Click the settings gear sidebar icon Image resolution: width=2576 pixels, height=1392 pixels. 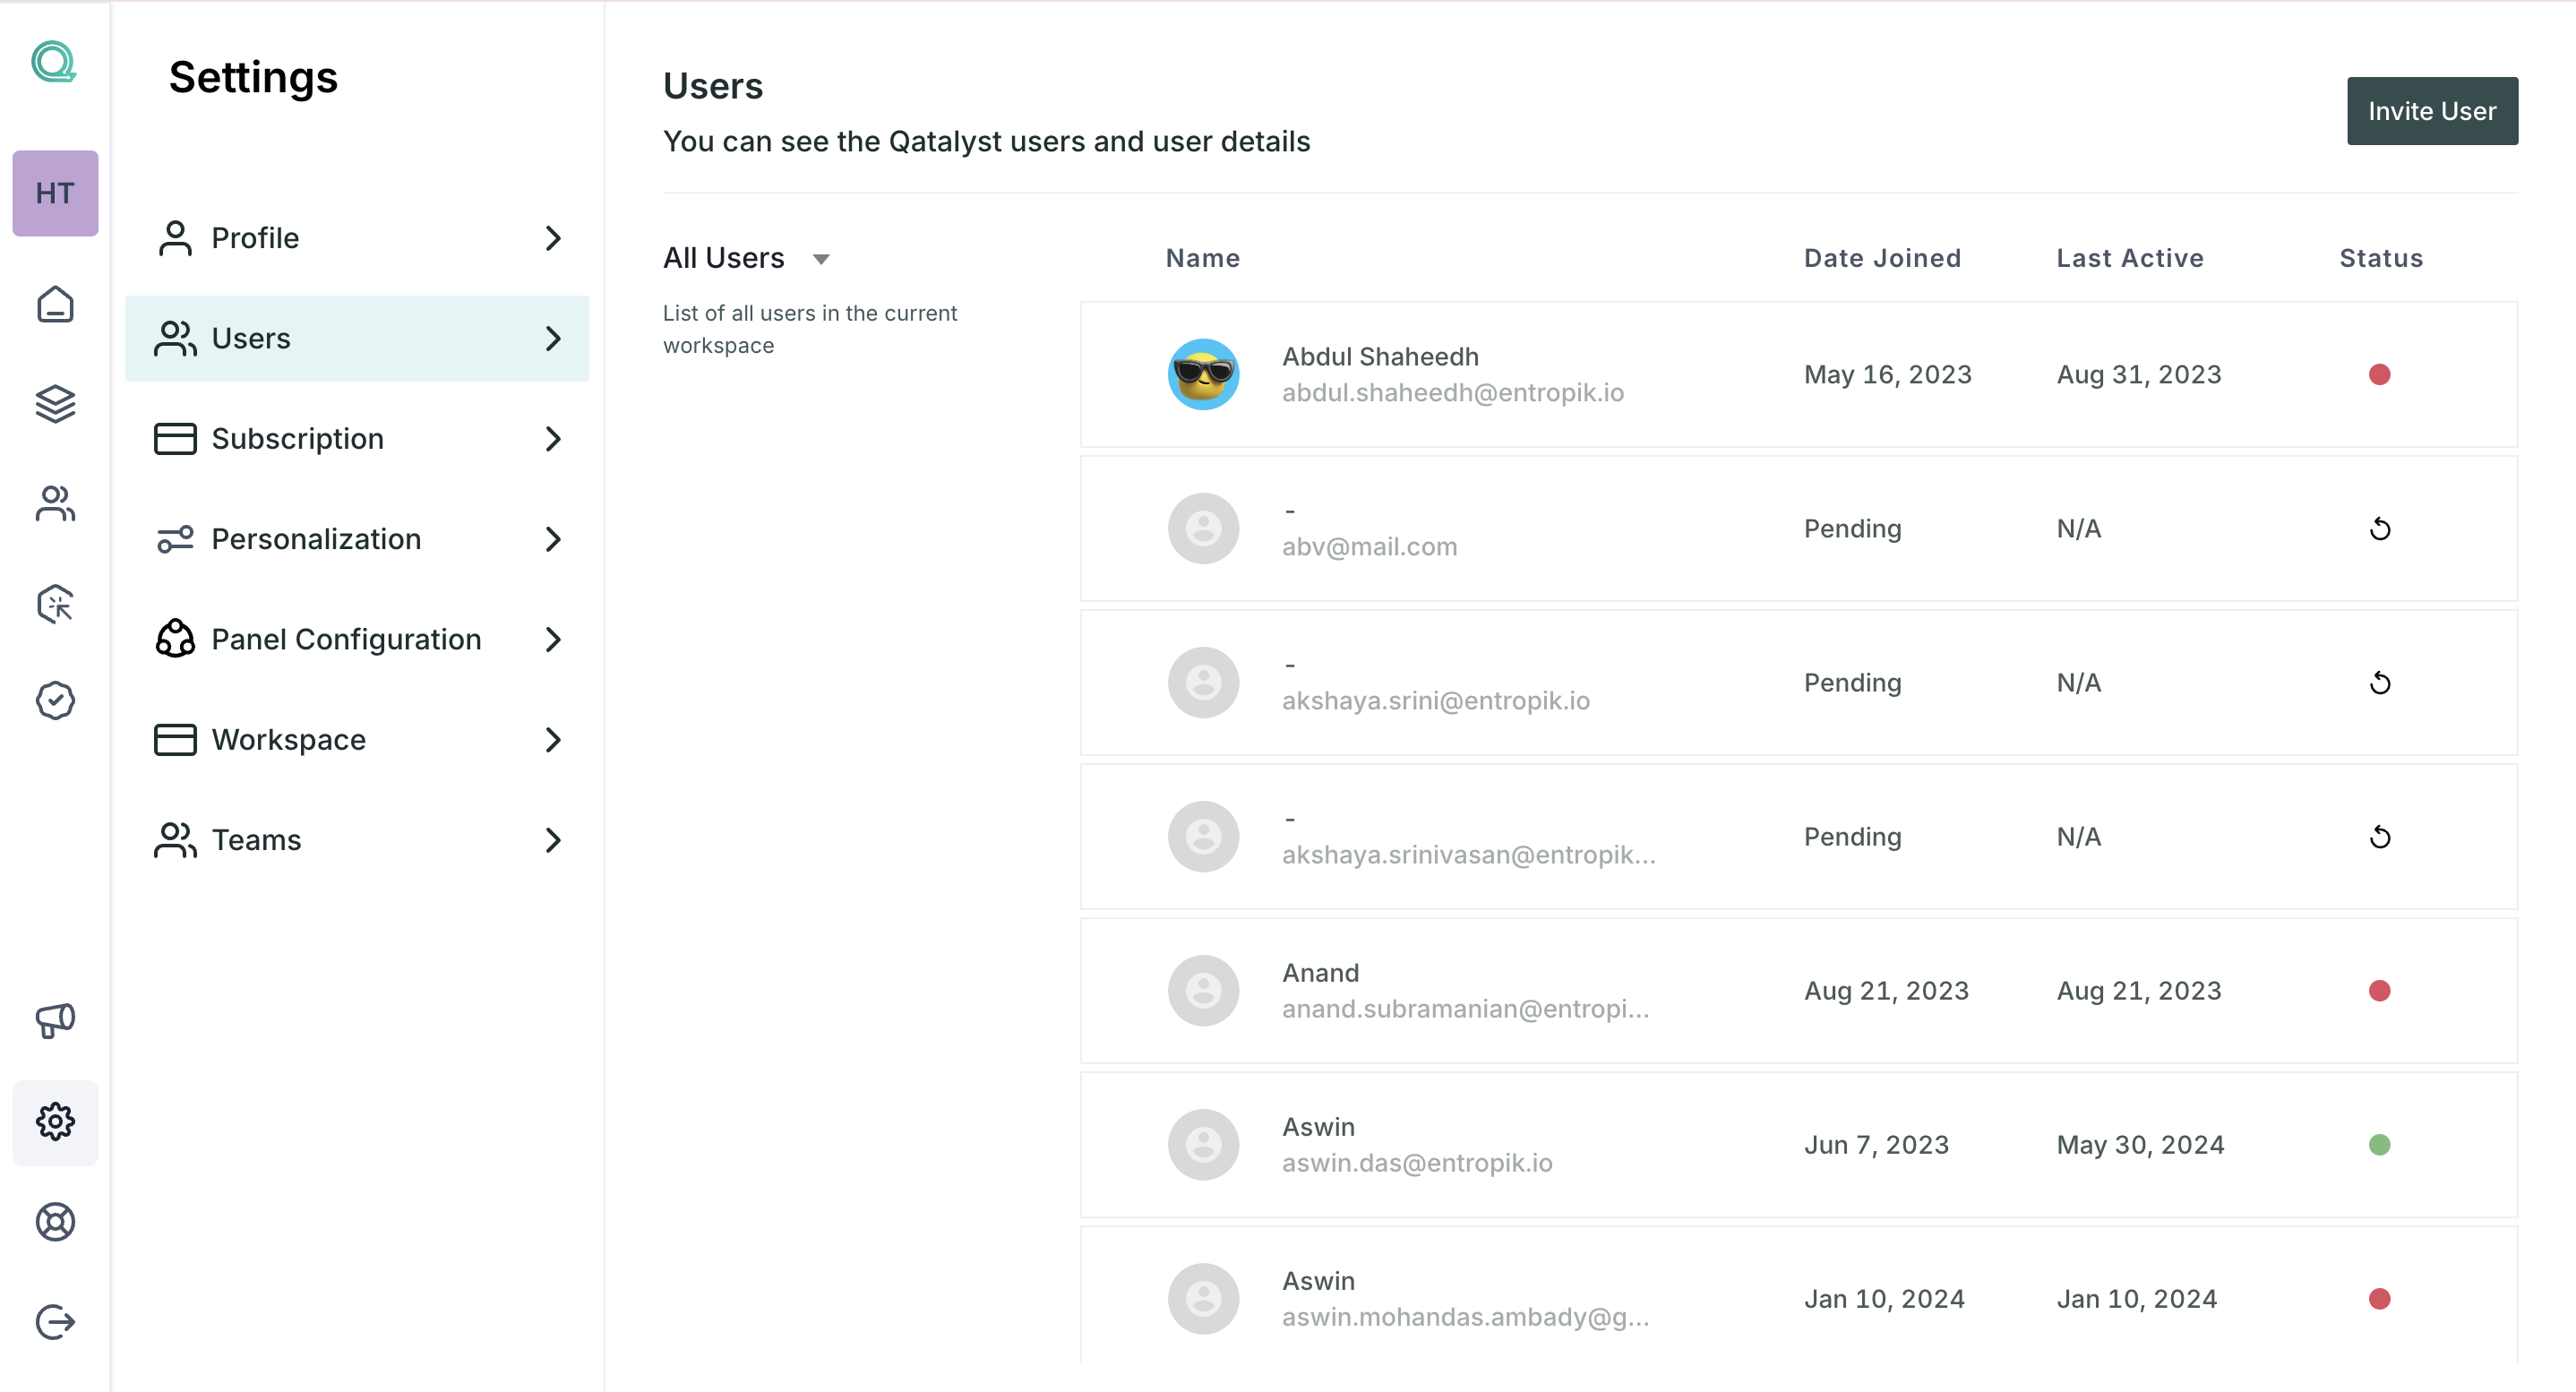coord(55,1122)
